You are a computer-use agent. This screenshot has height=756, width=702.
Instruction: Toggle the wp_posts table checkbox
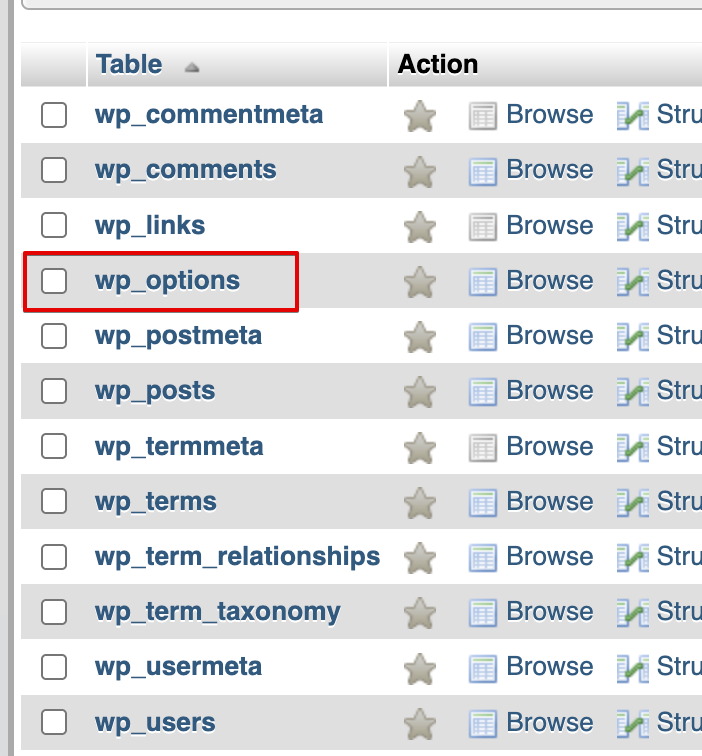coord(54,391)
